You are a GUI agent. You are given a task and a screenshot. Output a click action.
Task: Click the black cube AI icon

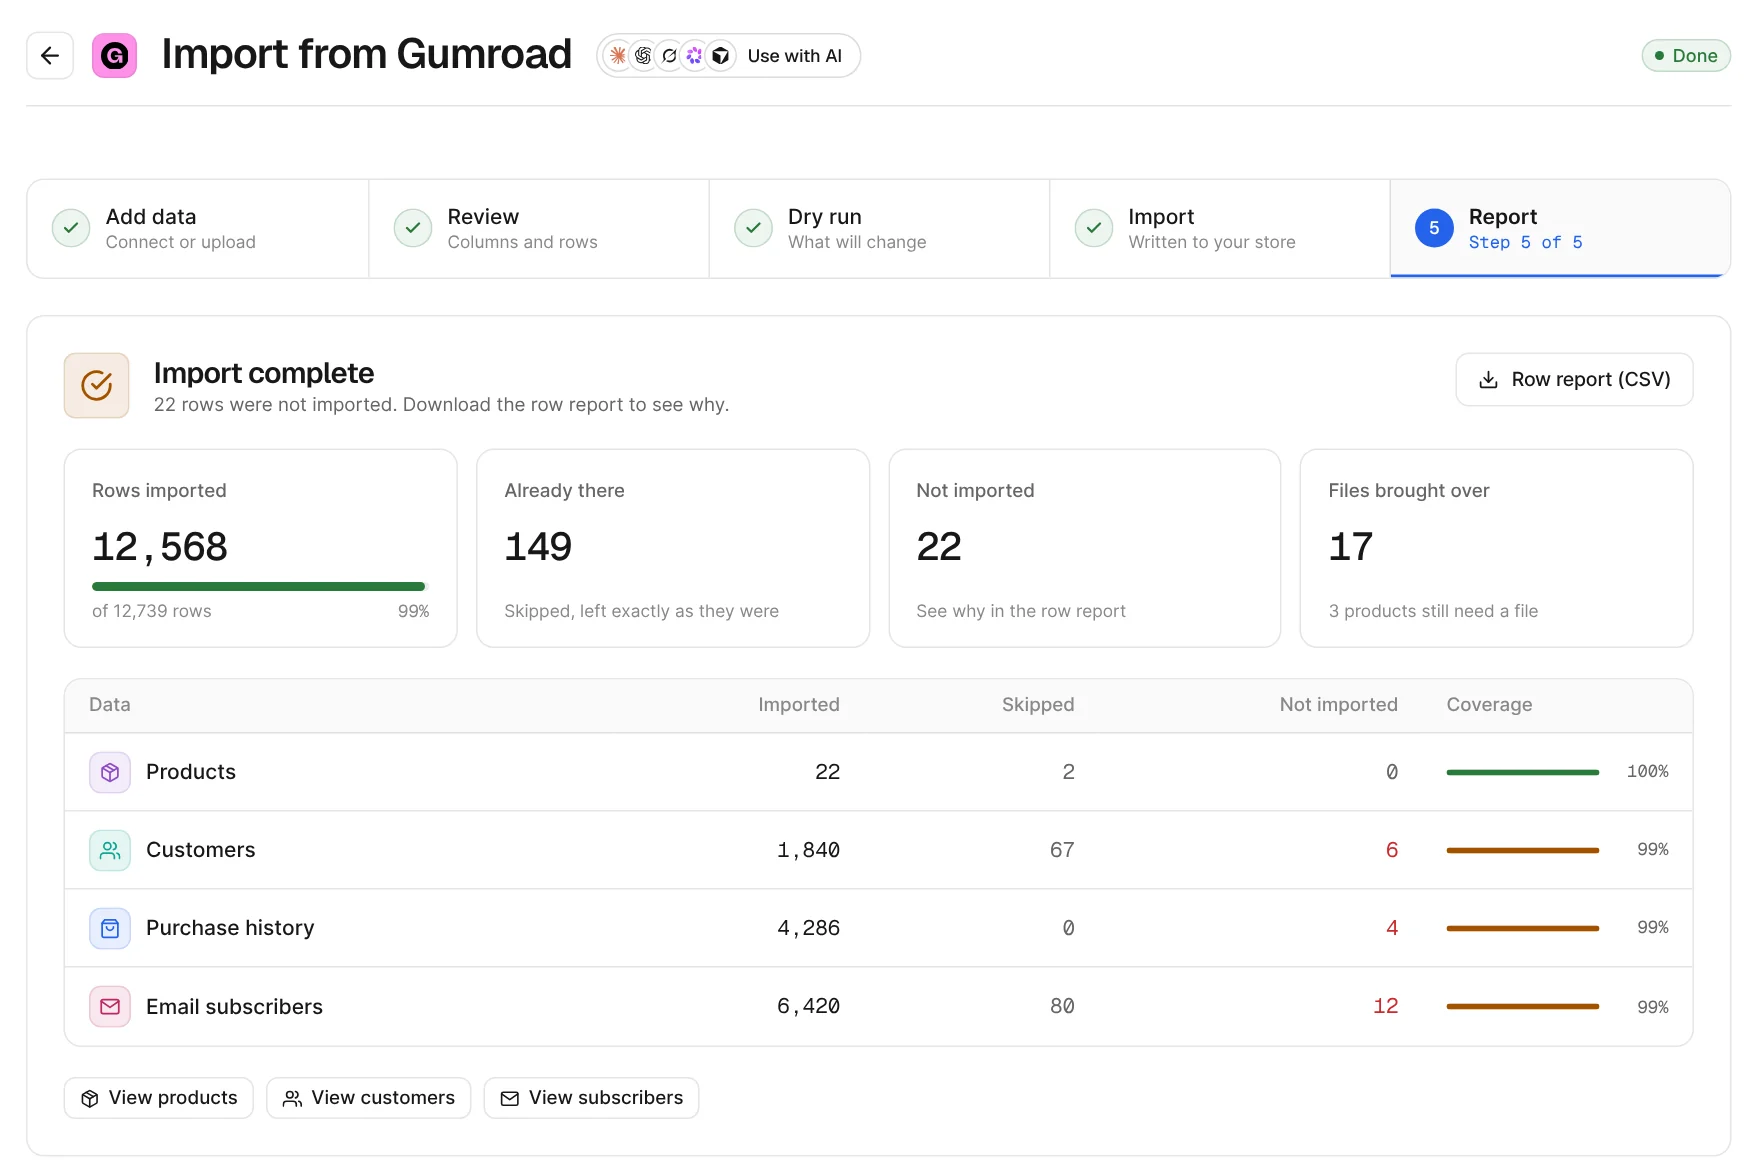(x=720, y=56)
